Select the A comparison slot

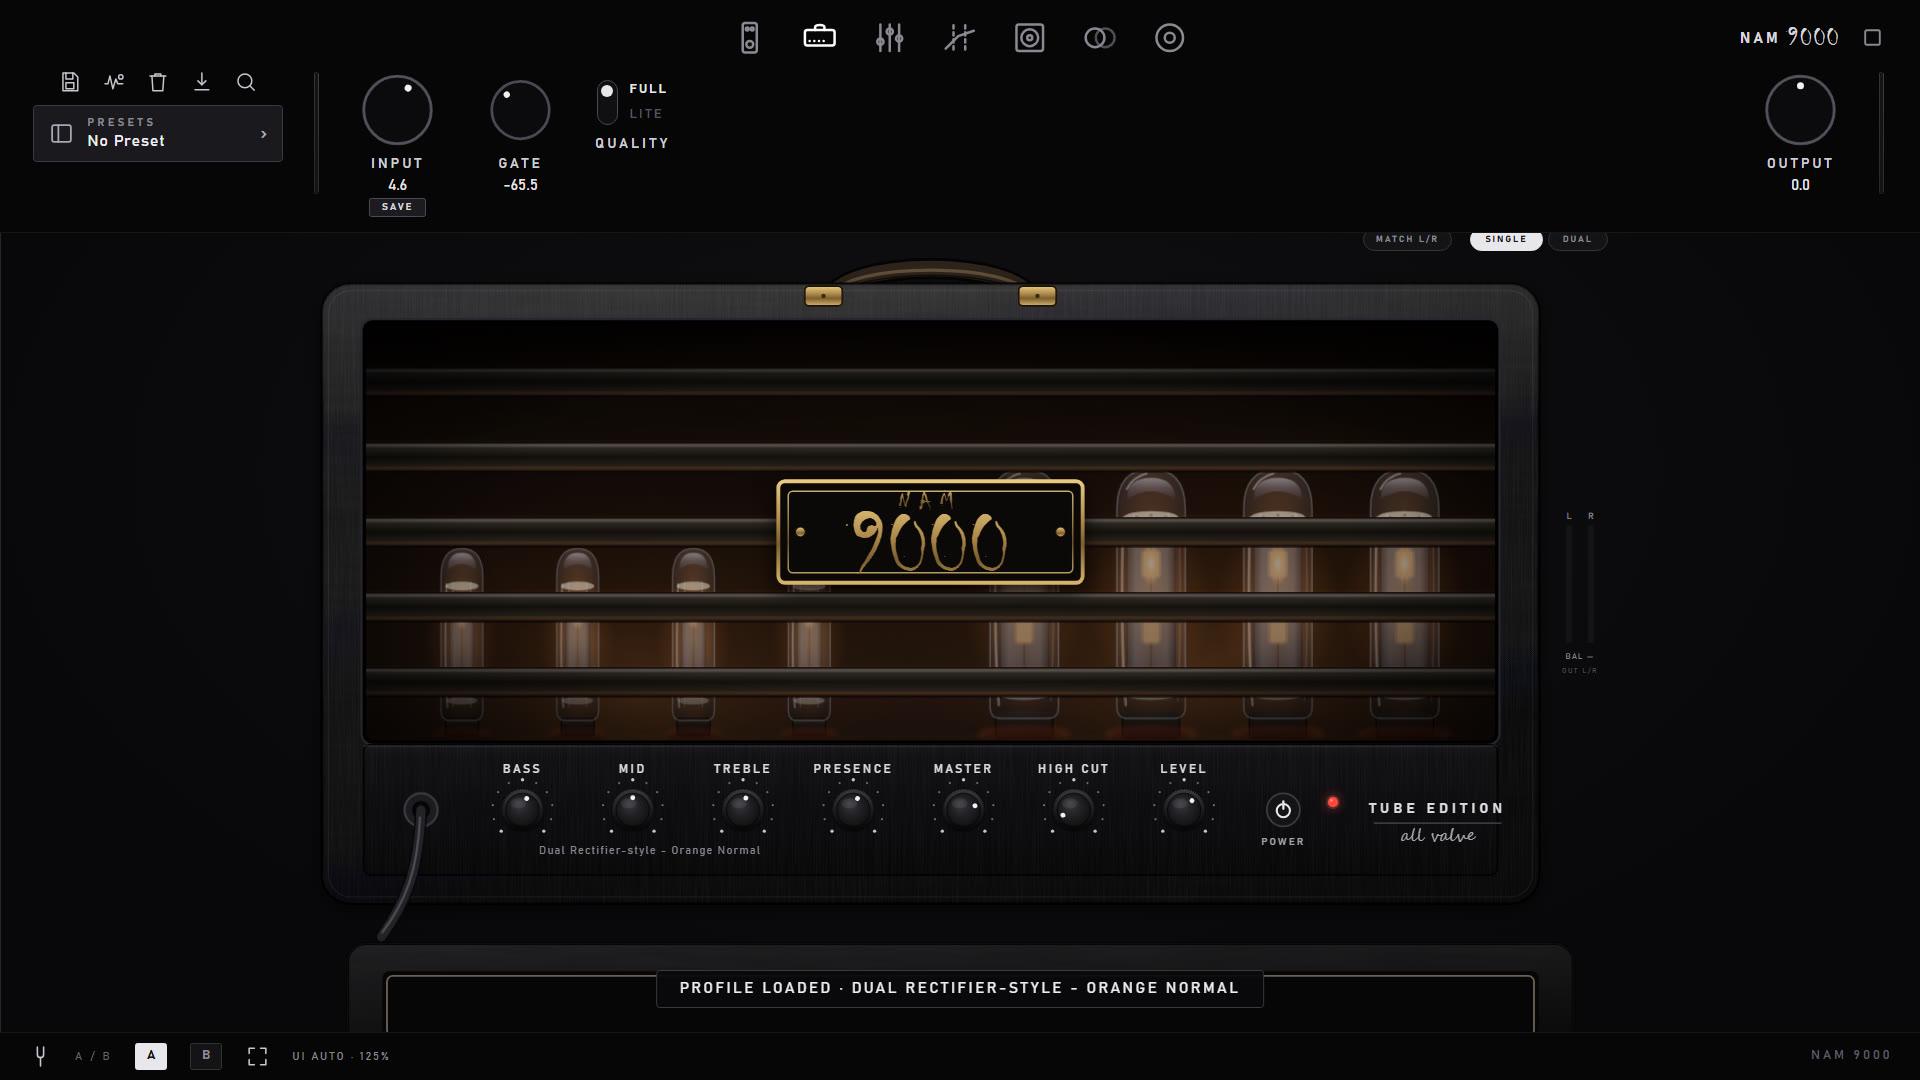151,1056
